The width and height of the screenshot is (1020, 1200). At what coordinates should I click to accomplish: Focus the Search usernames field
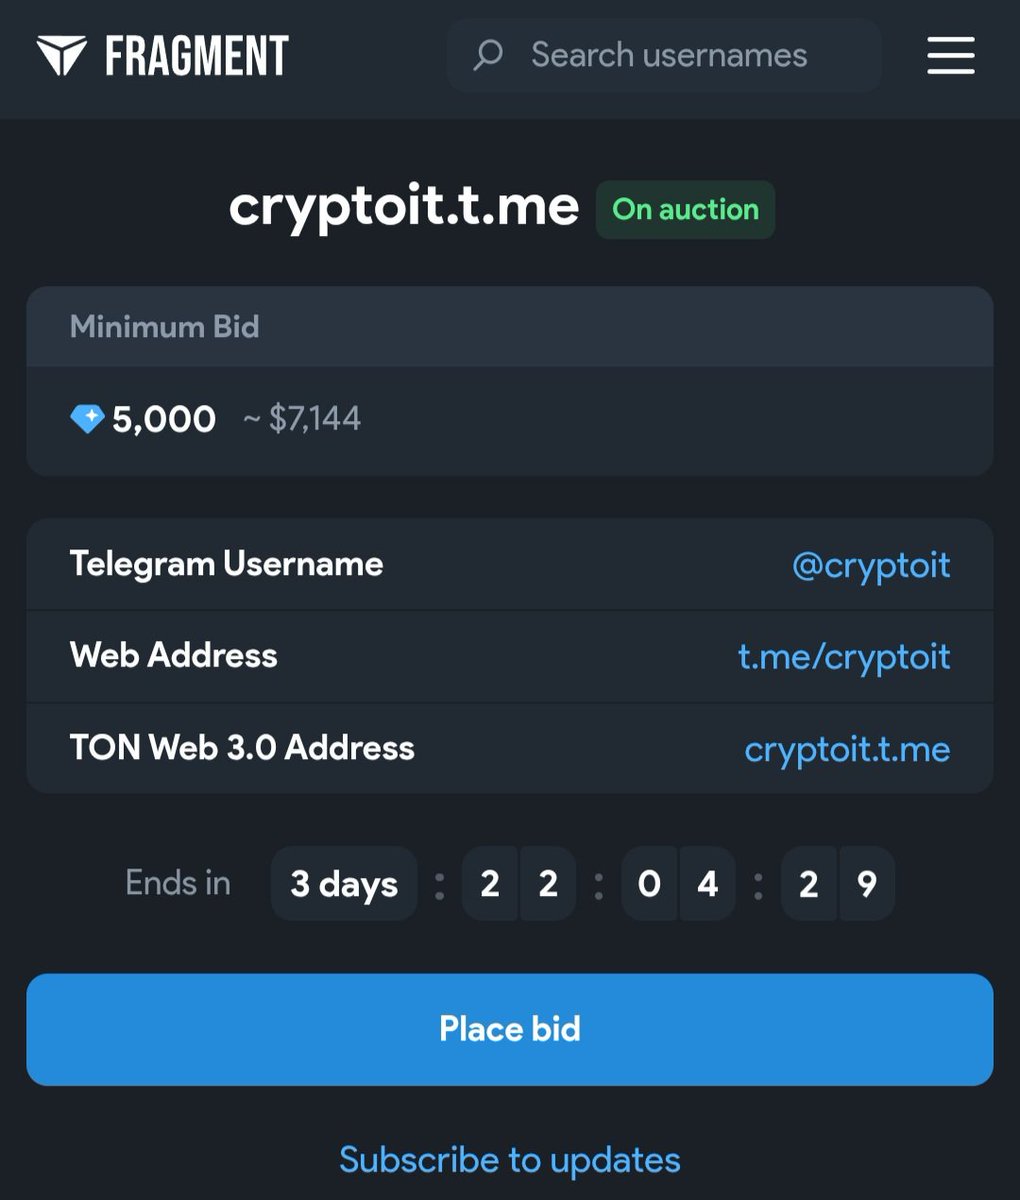(x=664, y=55)
